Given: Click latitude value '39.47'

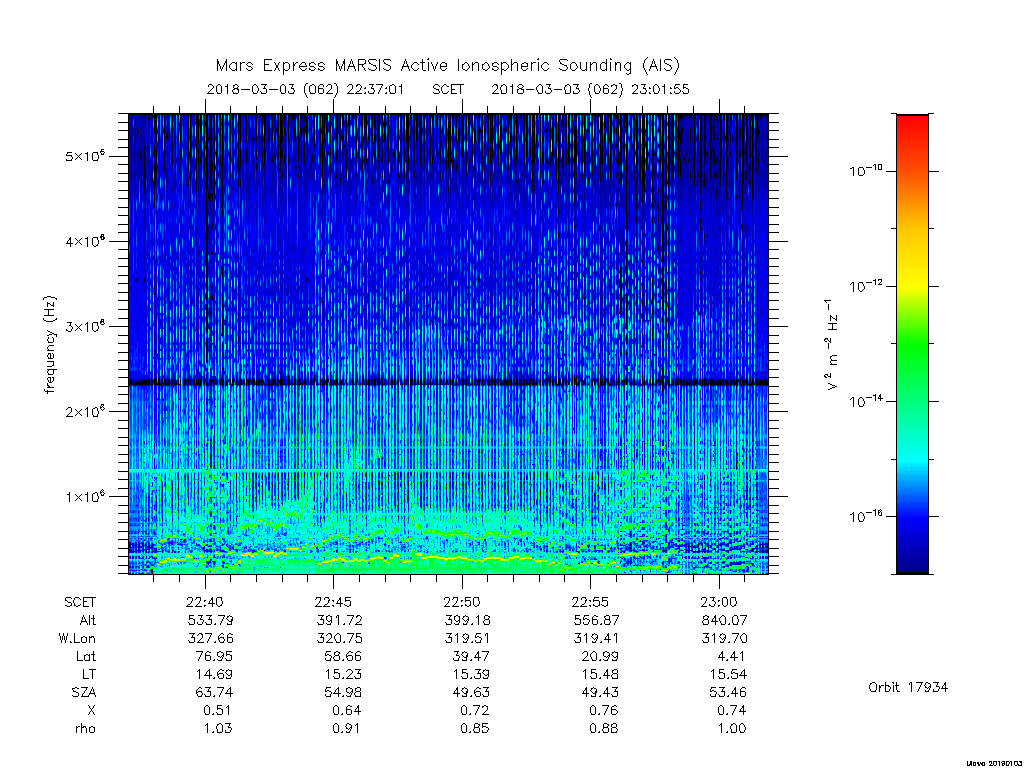Looking at the screenshot, I should 471,656.
